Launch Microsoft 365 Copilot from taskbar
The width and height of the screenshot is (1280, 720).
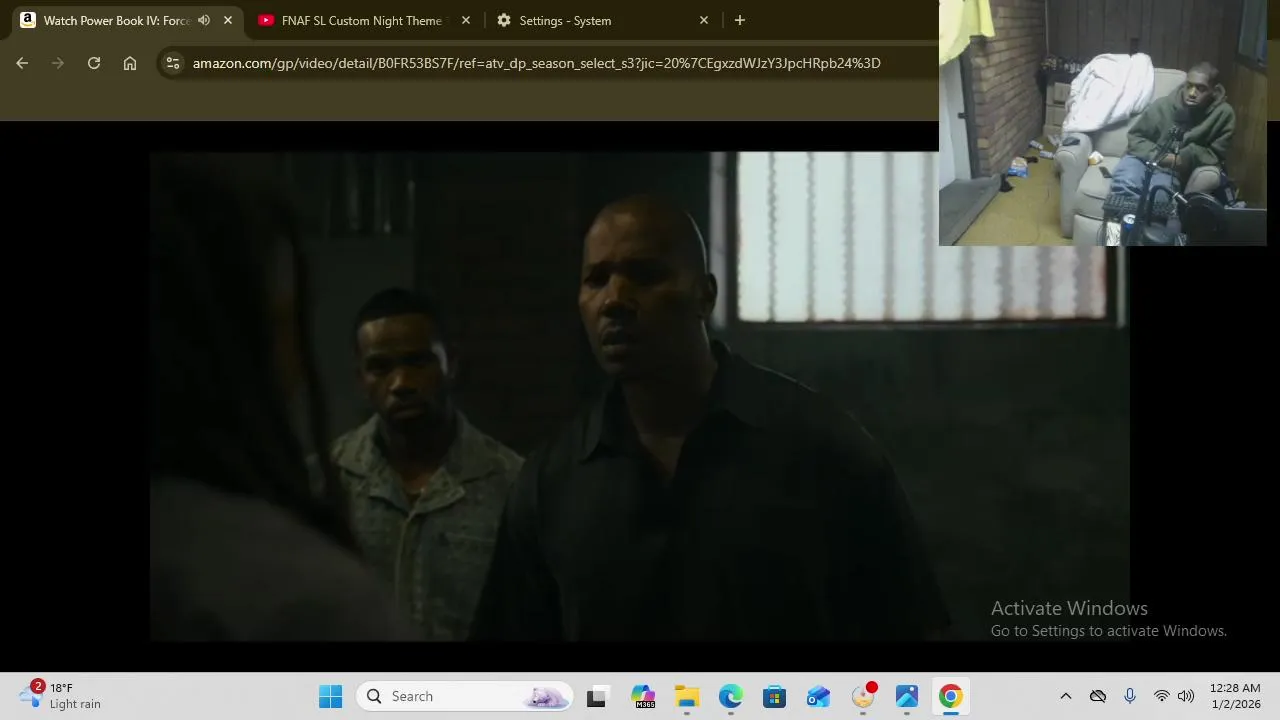tap(643, 696)
